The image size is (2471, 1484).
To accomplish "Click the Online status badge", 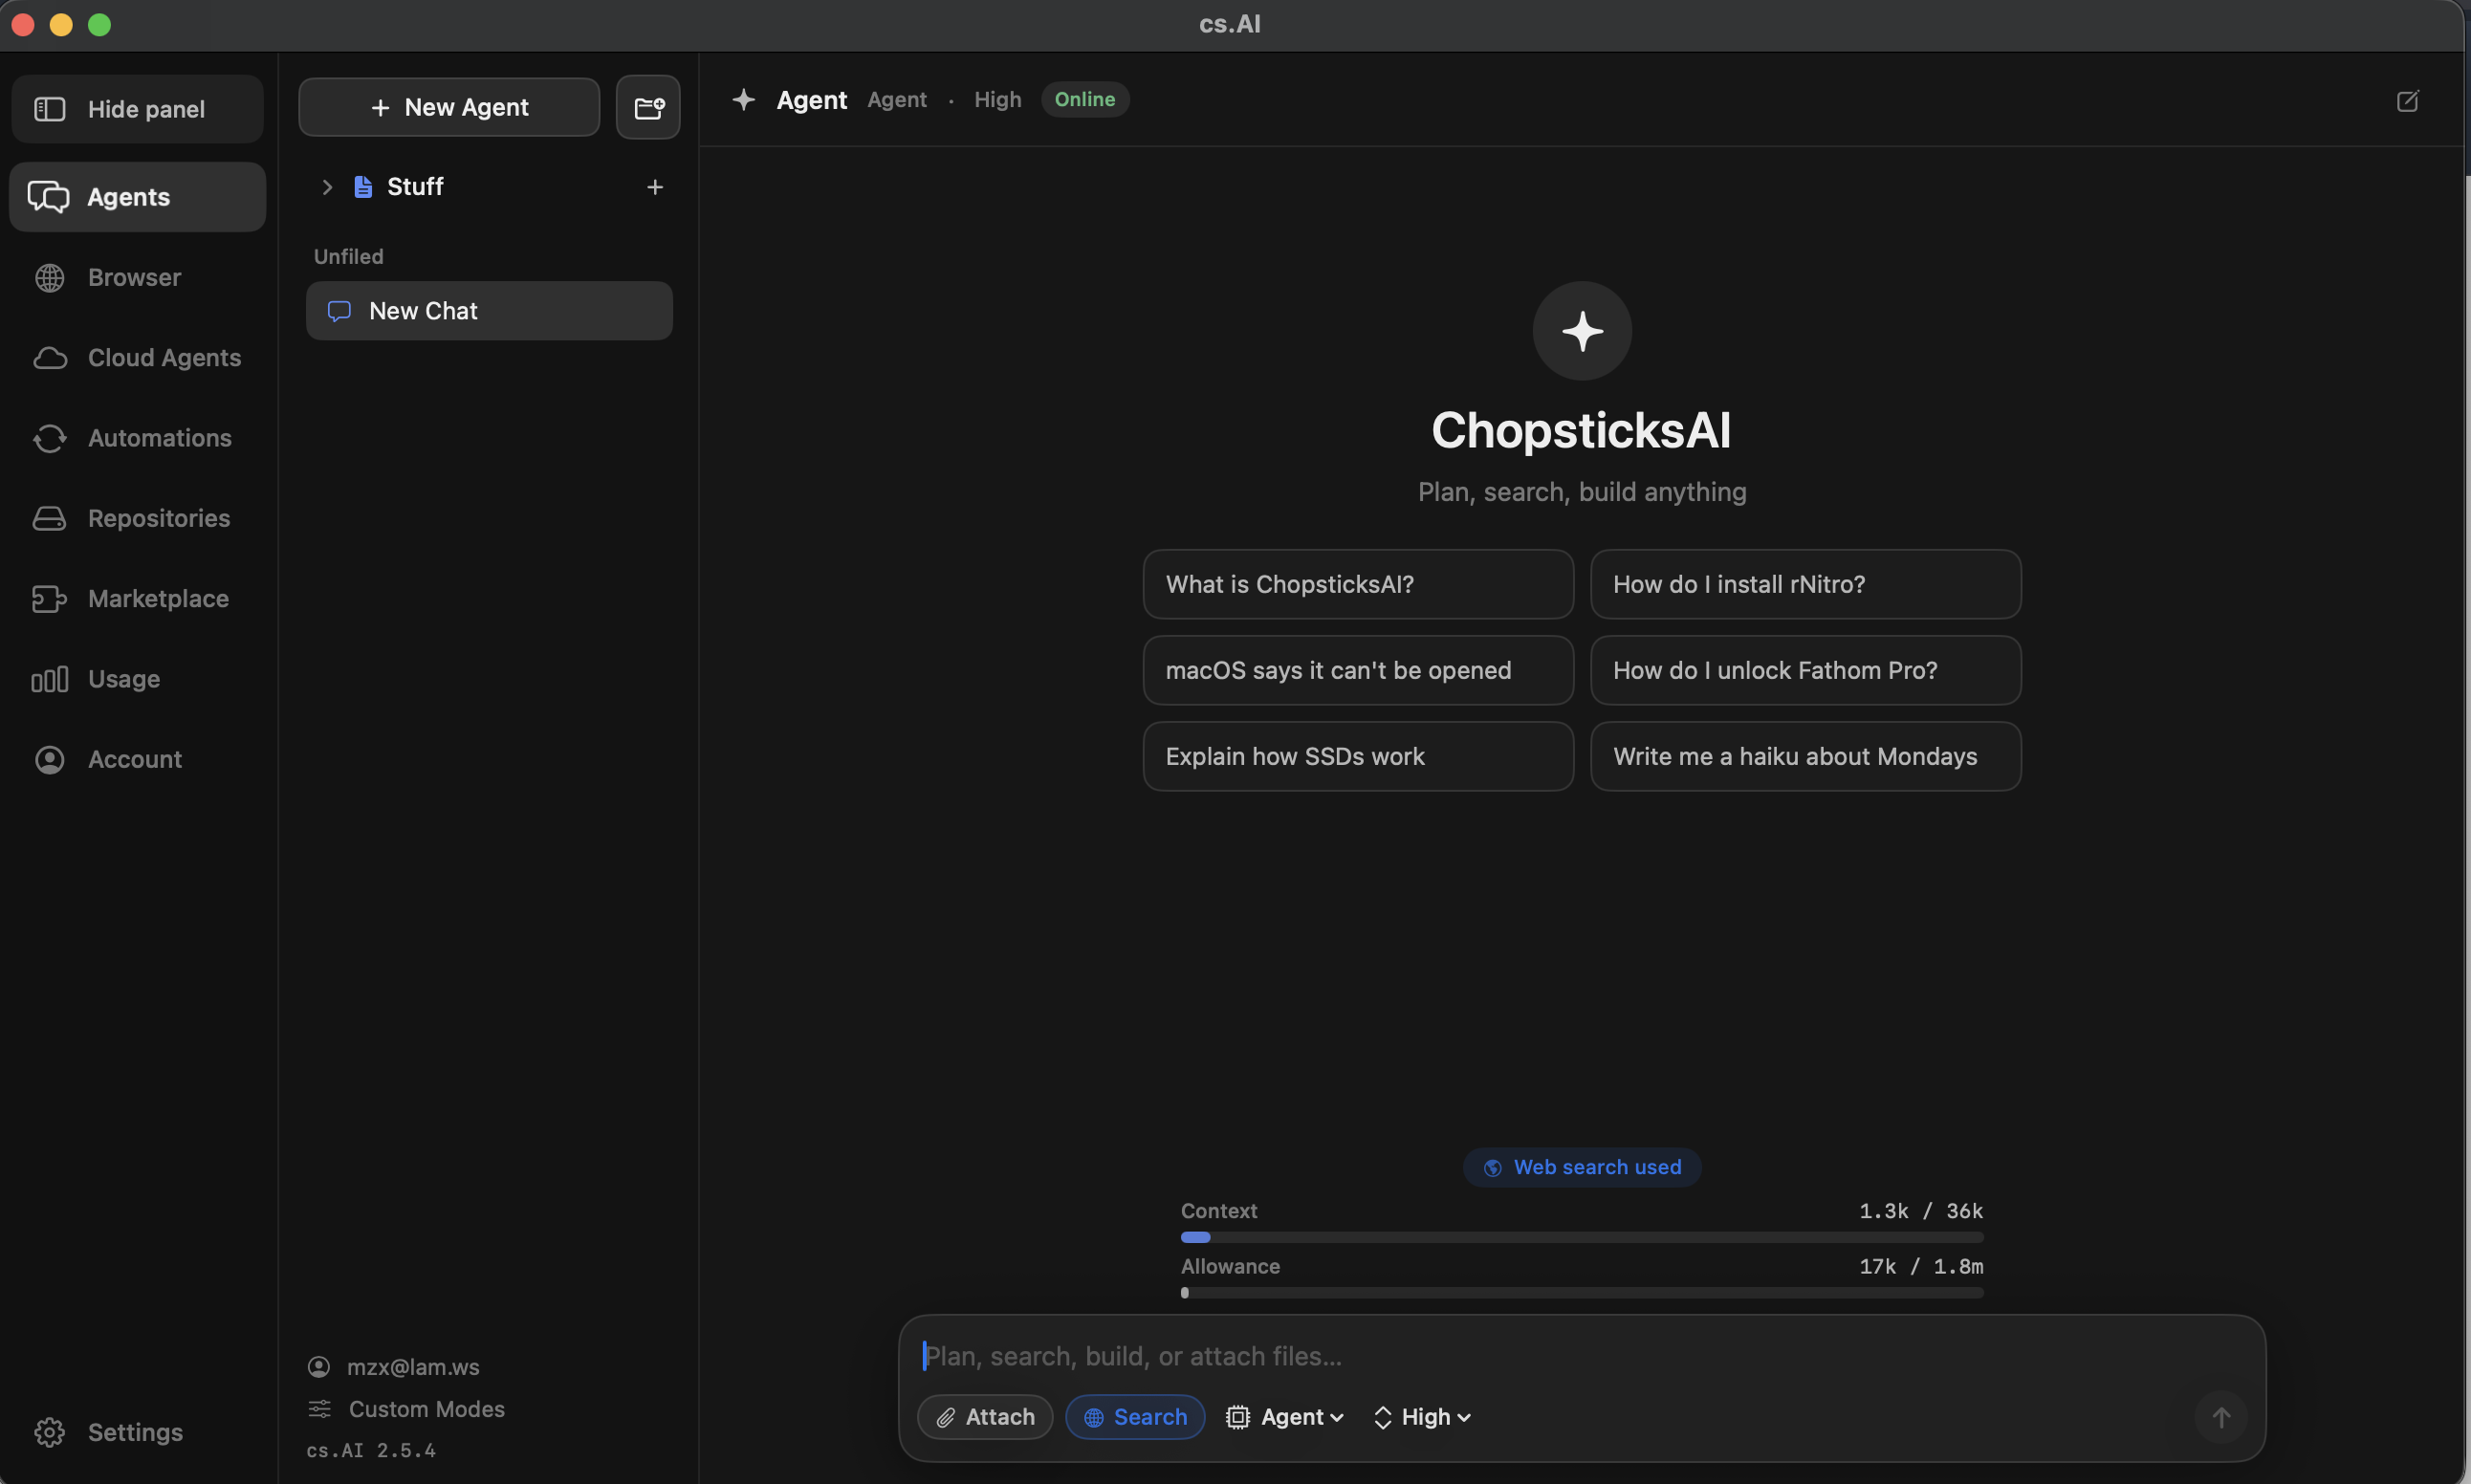I will (x=1085, y=100).
